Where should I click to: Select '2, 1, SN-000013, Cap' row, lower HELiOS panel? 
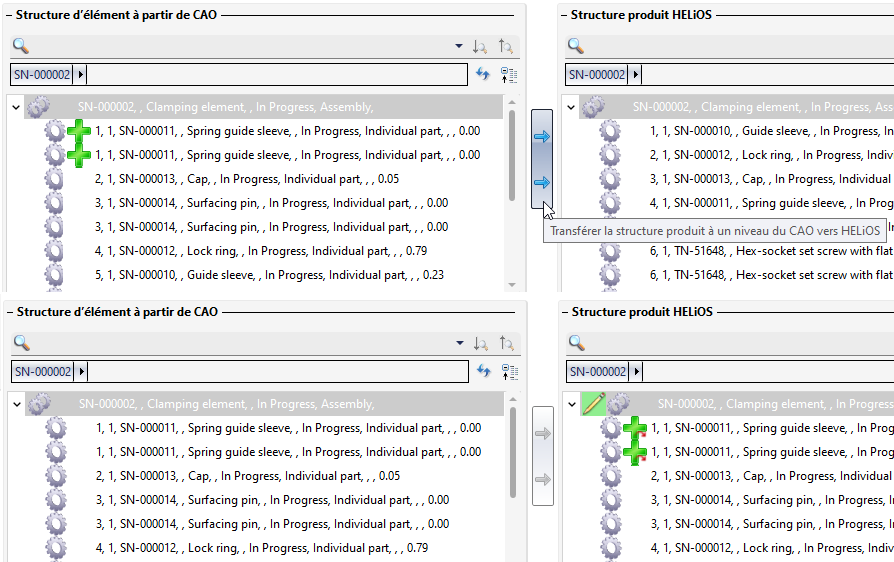(x=773, y=476)
